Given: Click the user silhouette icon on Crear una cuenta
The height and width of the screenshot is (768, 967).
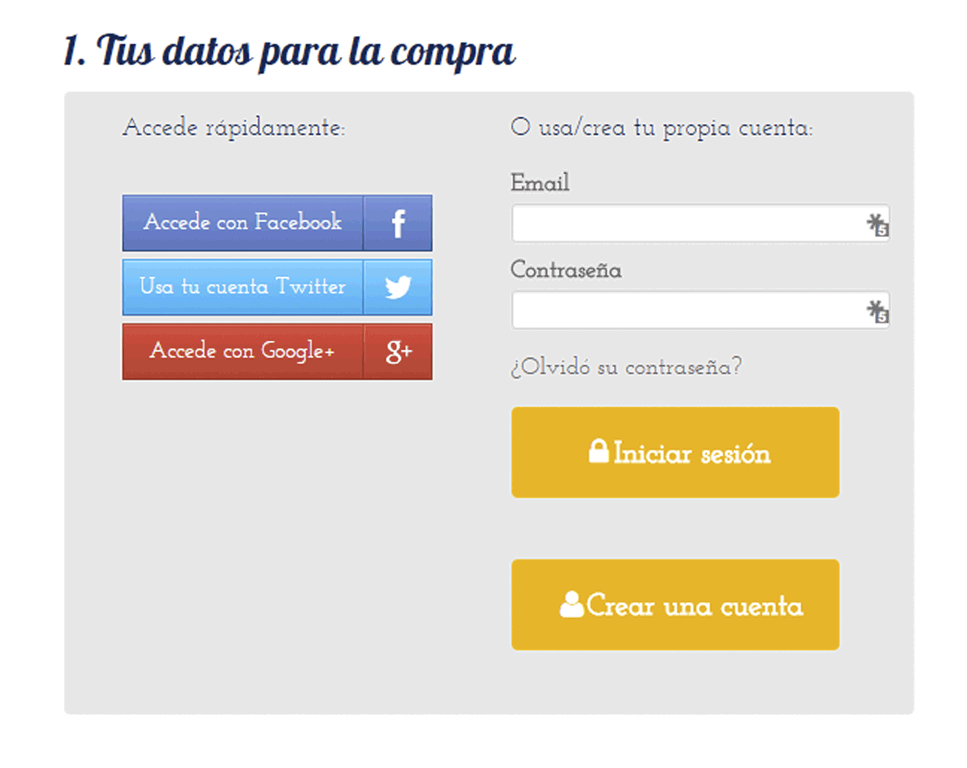Looking at the screenshot, I should pyautogui.click(x=572, y=605).
